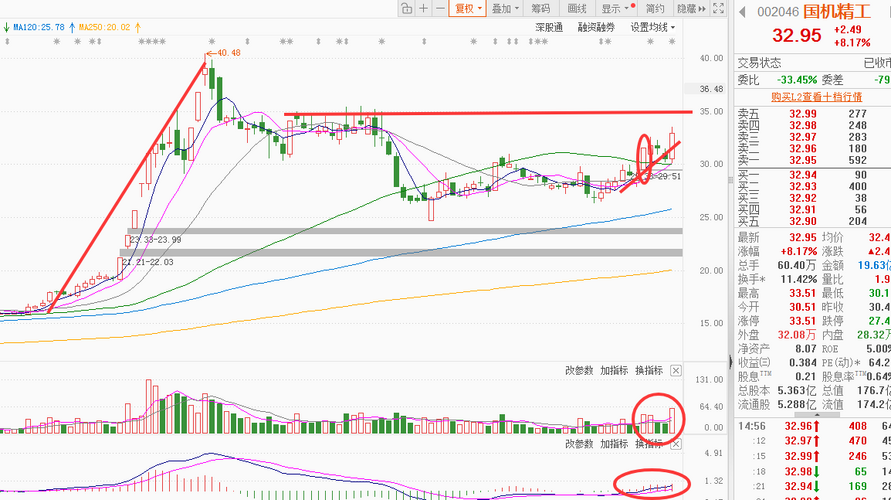Click 改参数 in the MACD panel
The height and width of the screenshot is (500, 891).
pos(579,444)
